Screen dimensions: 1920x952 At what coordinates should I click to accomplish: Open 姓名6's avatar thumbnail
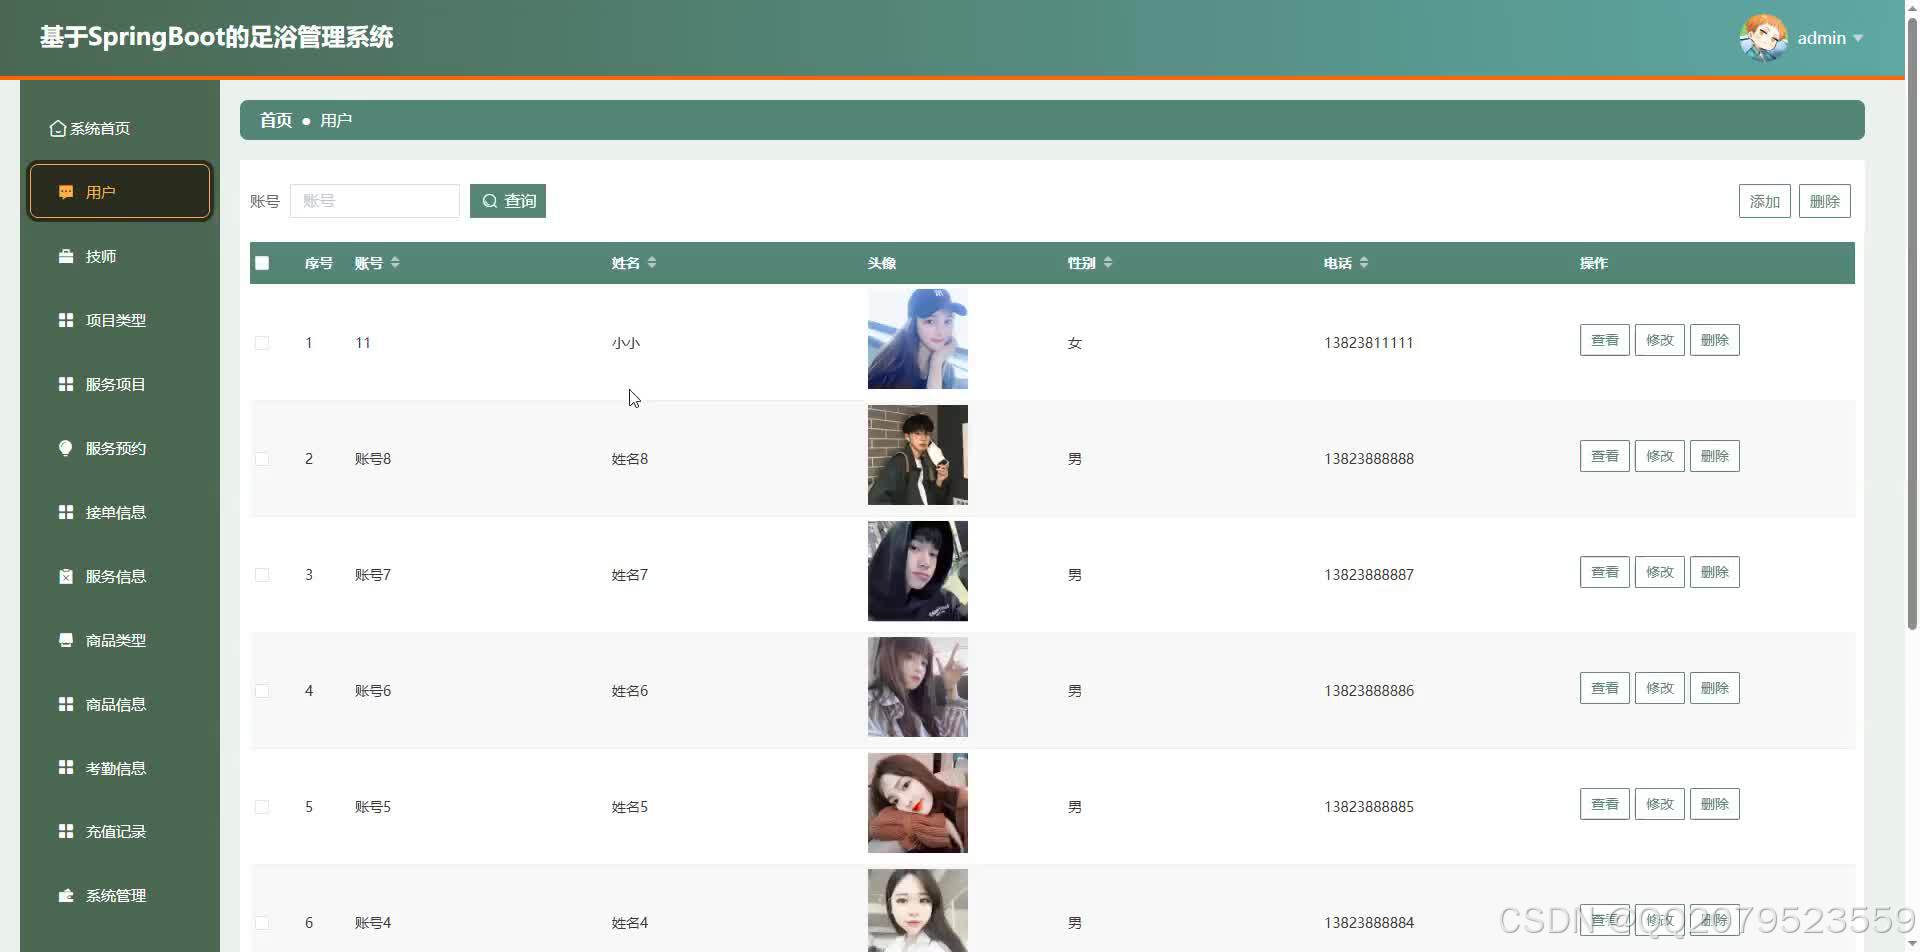click(918, 687)
